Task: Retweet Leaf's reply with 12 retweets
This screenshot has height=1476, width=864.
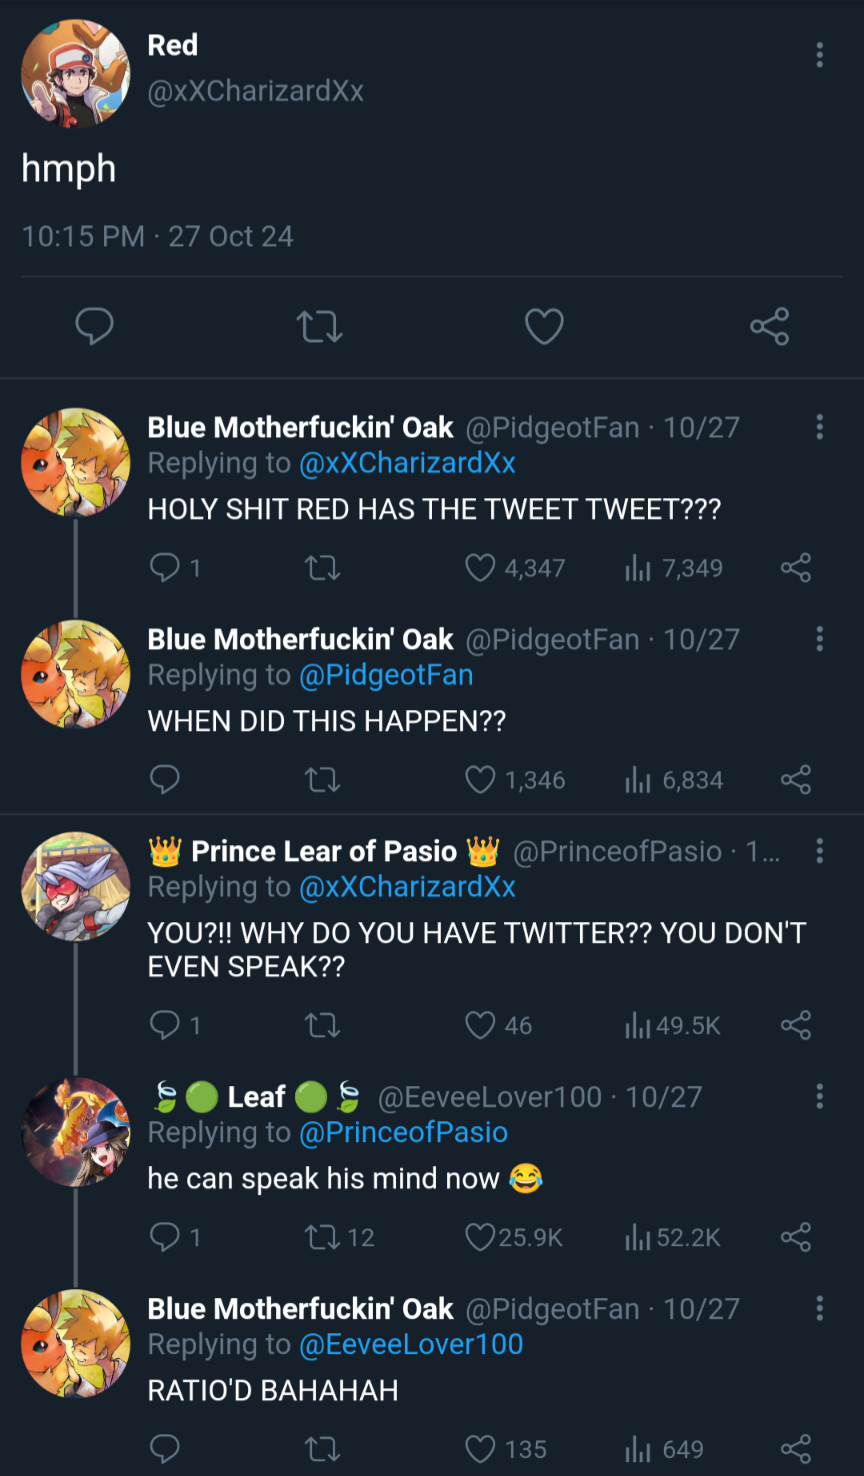Action: (322, 1237)
